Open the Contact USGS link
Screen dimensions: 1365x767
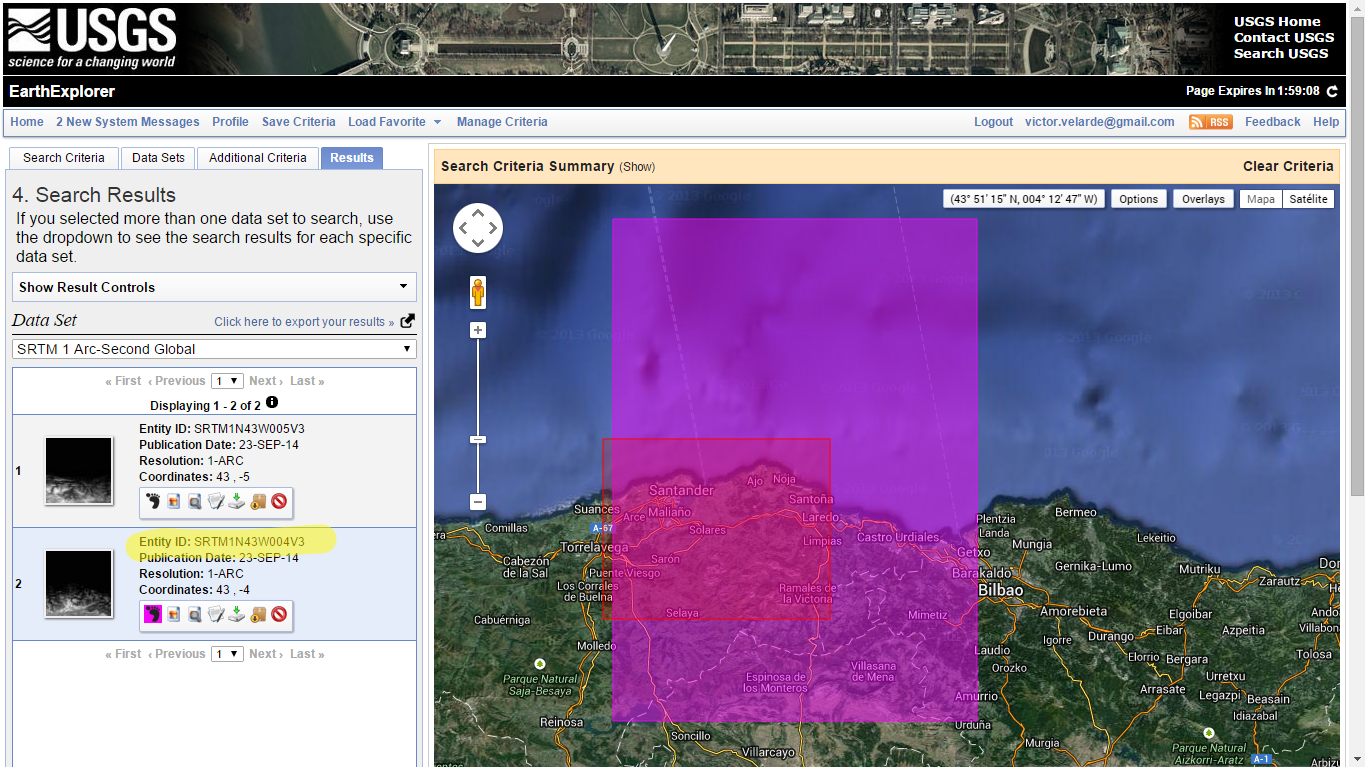[1284, 38]
